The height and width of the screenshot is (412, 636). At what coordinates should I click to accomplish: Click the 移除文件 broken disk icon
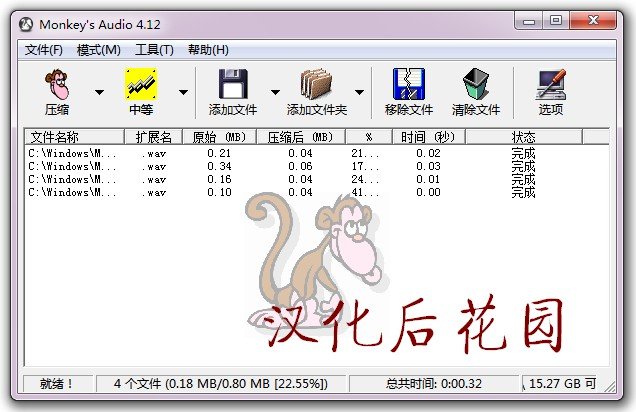[x=408, y=84]
